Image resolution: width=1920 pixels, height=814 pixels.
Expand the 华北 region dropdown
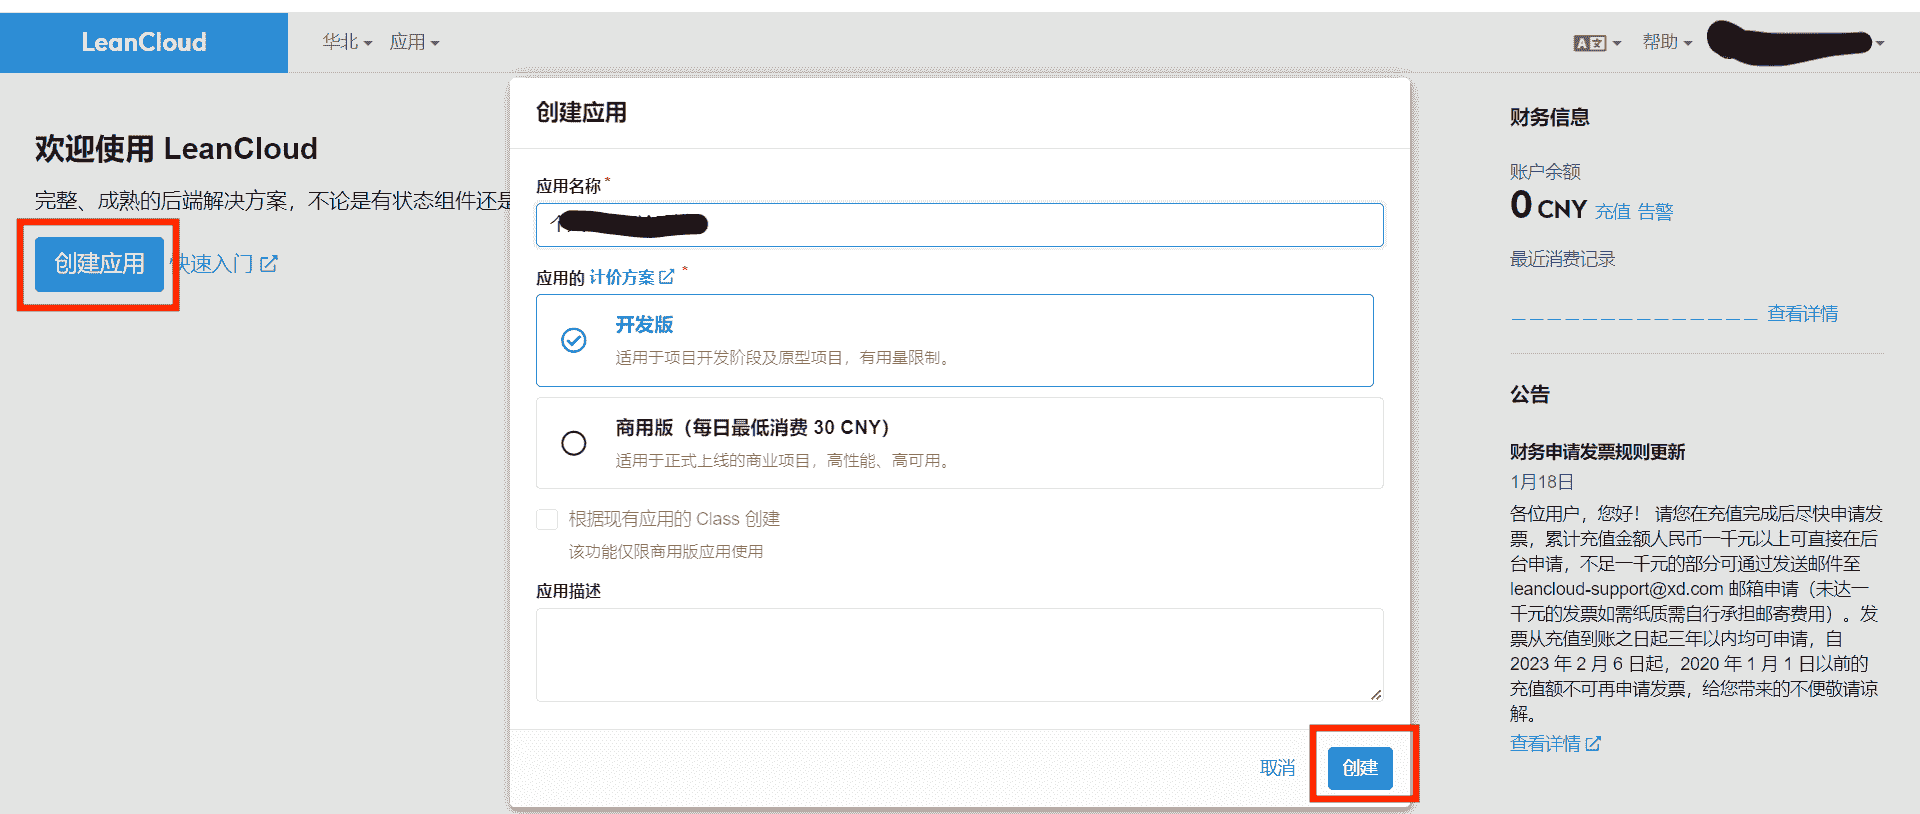[347, 42]
